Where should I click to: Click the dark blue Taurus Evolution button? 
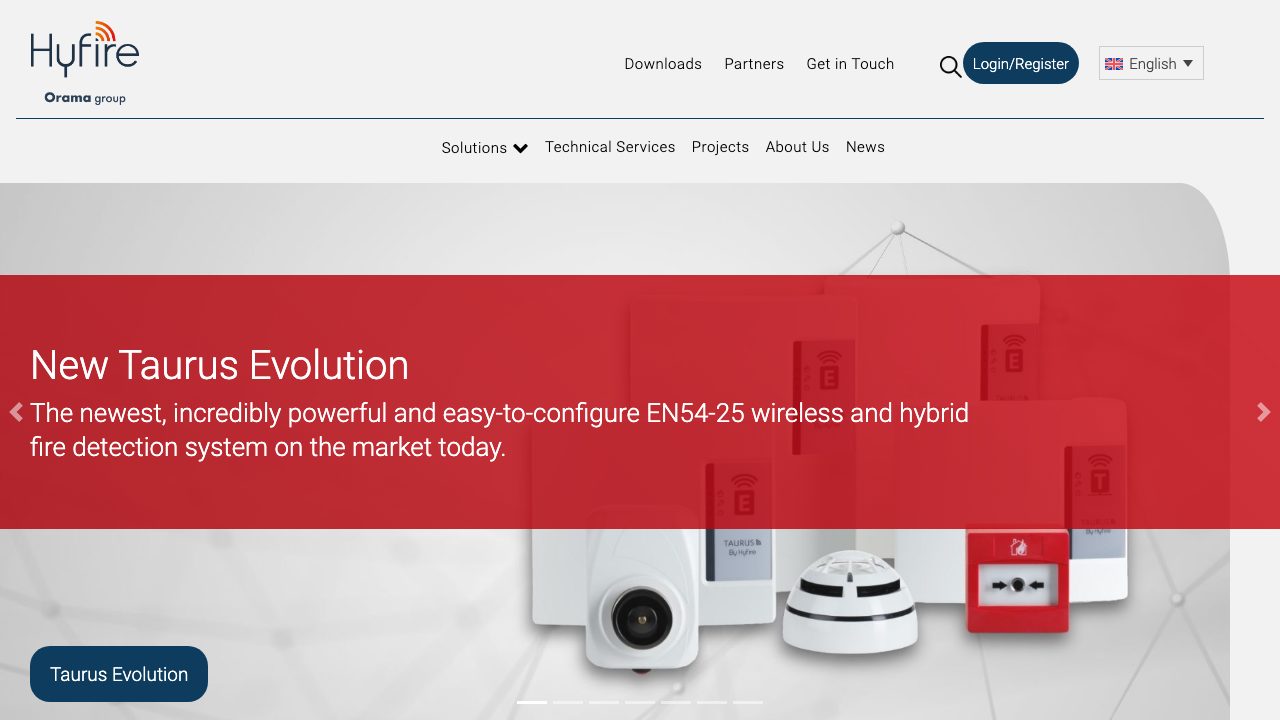click(x=119, y=674)
